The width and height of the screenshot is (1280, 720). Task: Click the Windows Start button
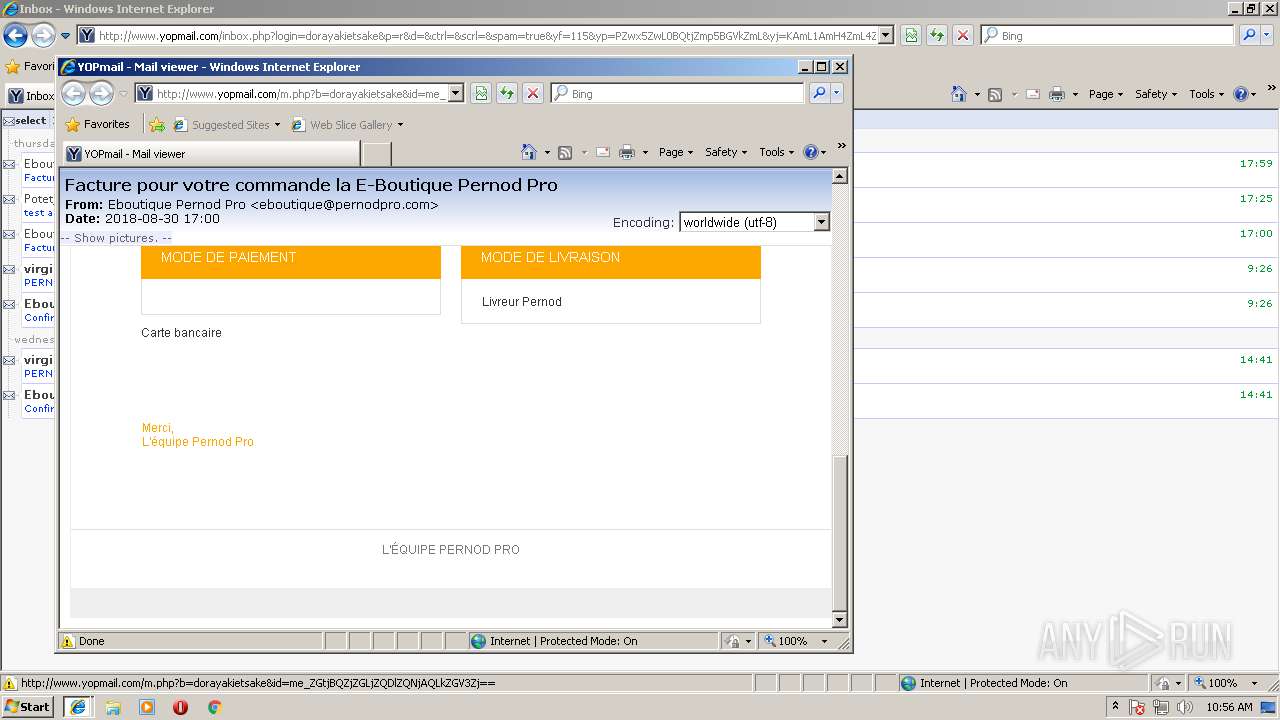pyautogui.click(x=28, y=706)
